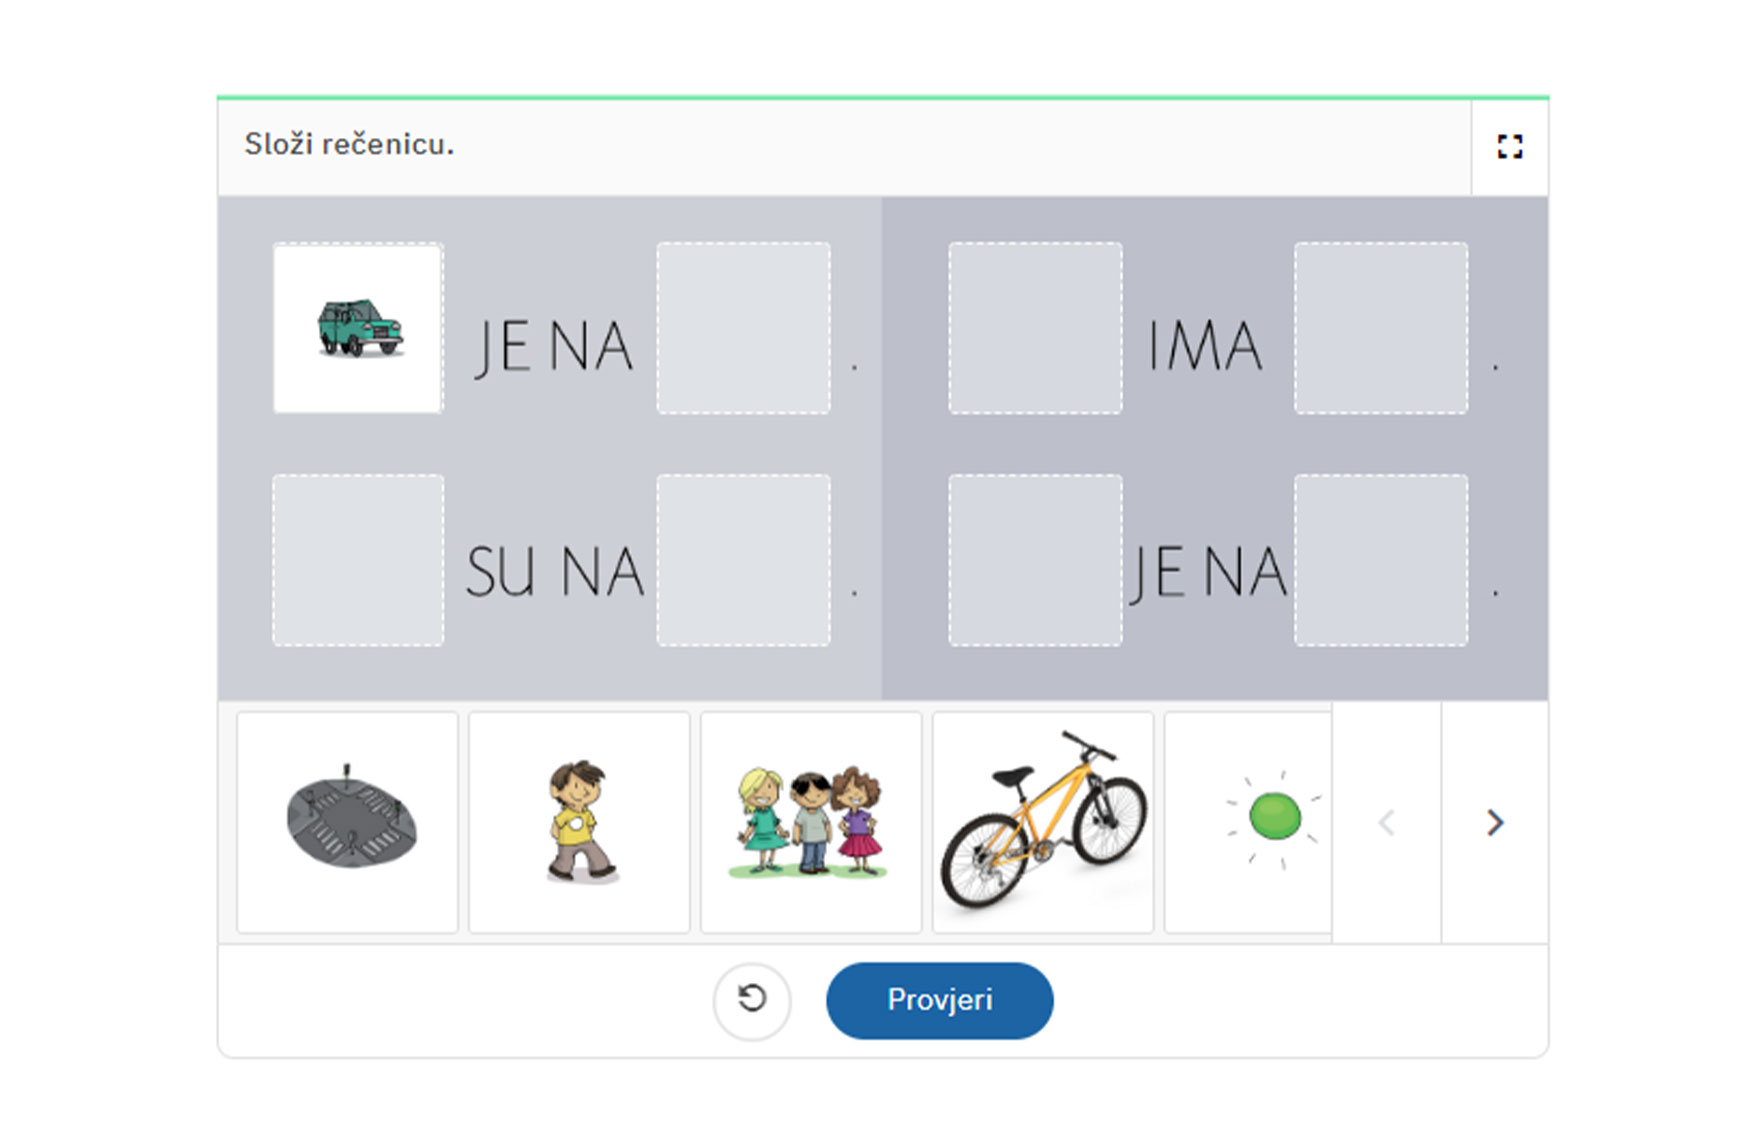This screenshot has width=1747, height=1148.
Task: Click empty slot before IMA
Action: (x=1035, y=328)
